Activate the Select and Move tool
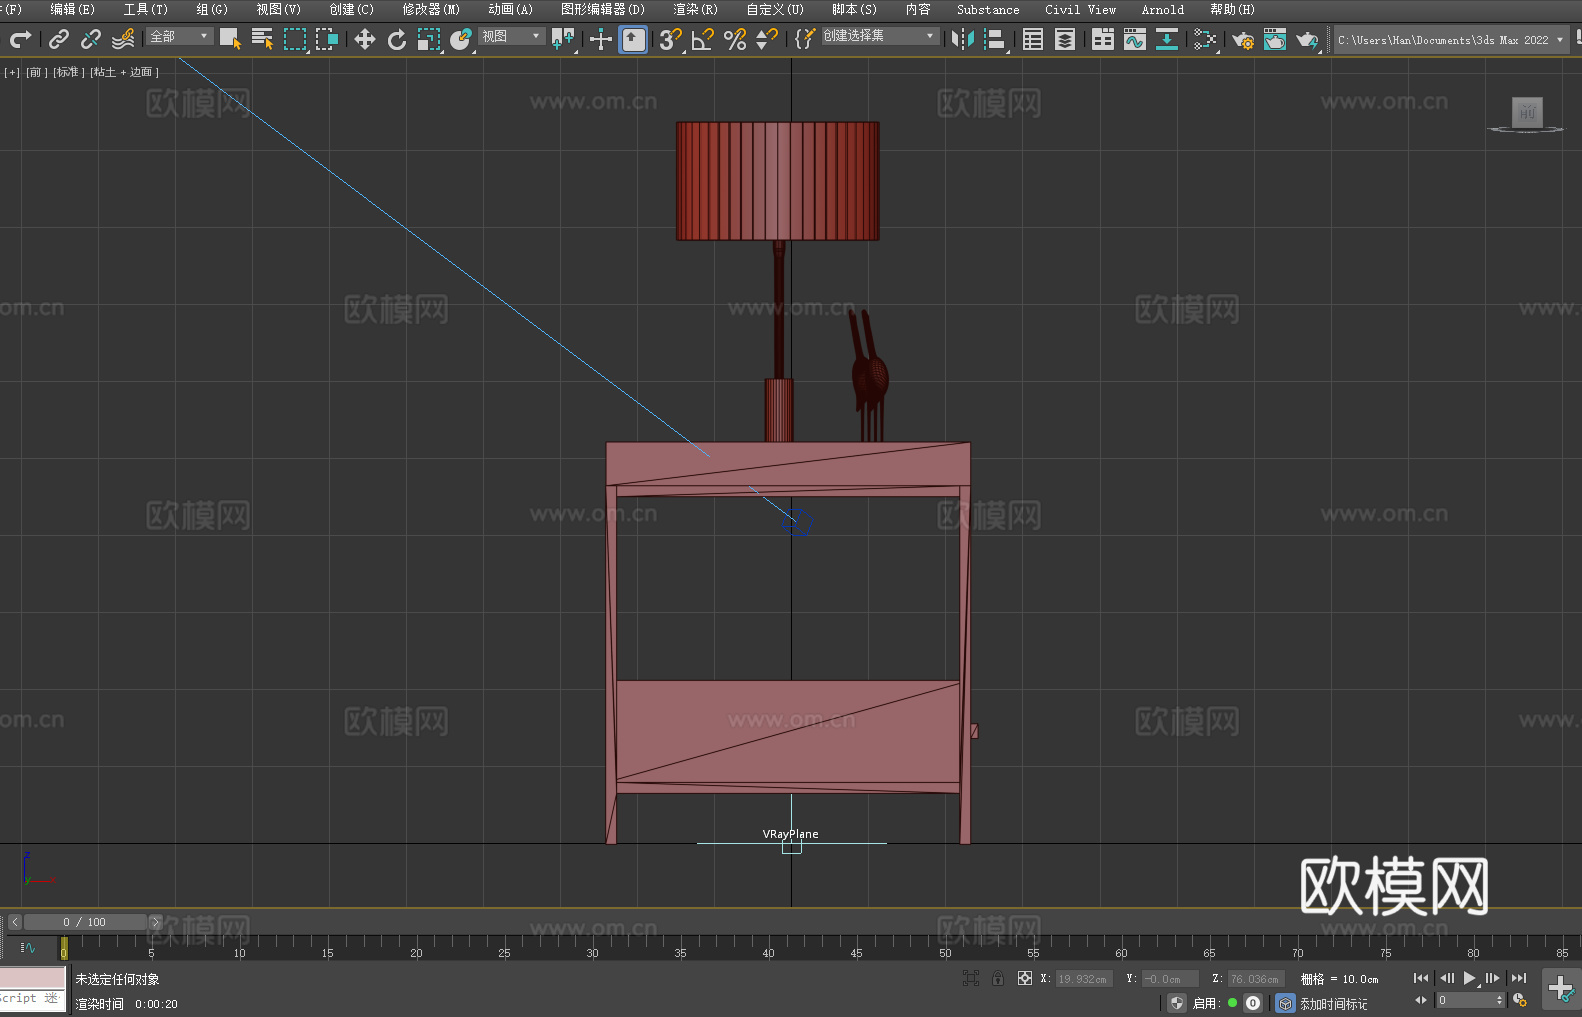The width and height of the screenshot is (1582, 1017). (365, 39)
